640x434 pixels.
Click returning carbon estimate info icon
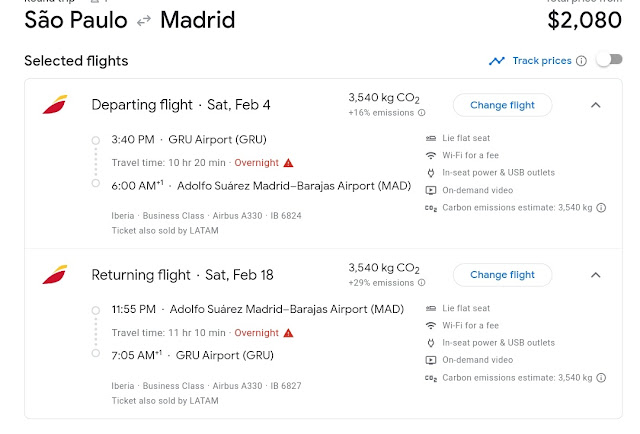tap(601, 378)
